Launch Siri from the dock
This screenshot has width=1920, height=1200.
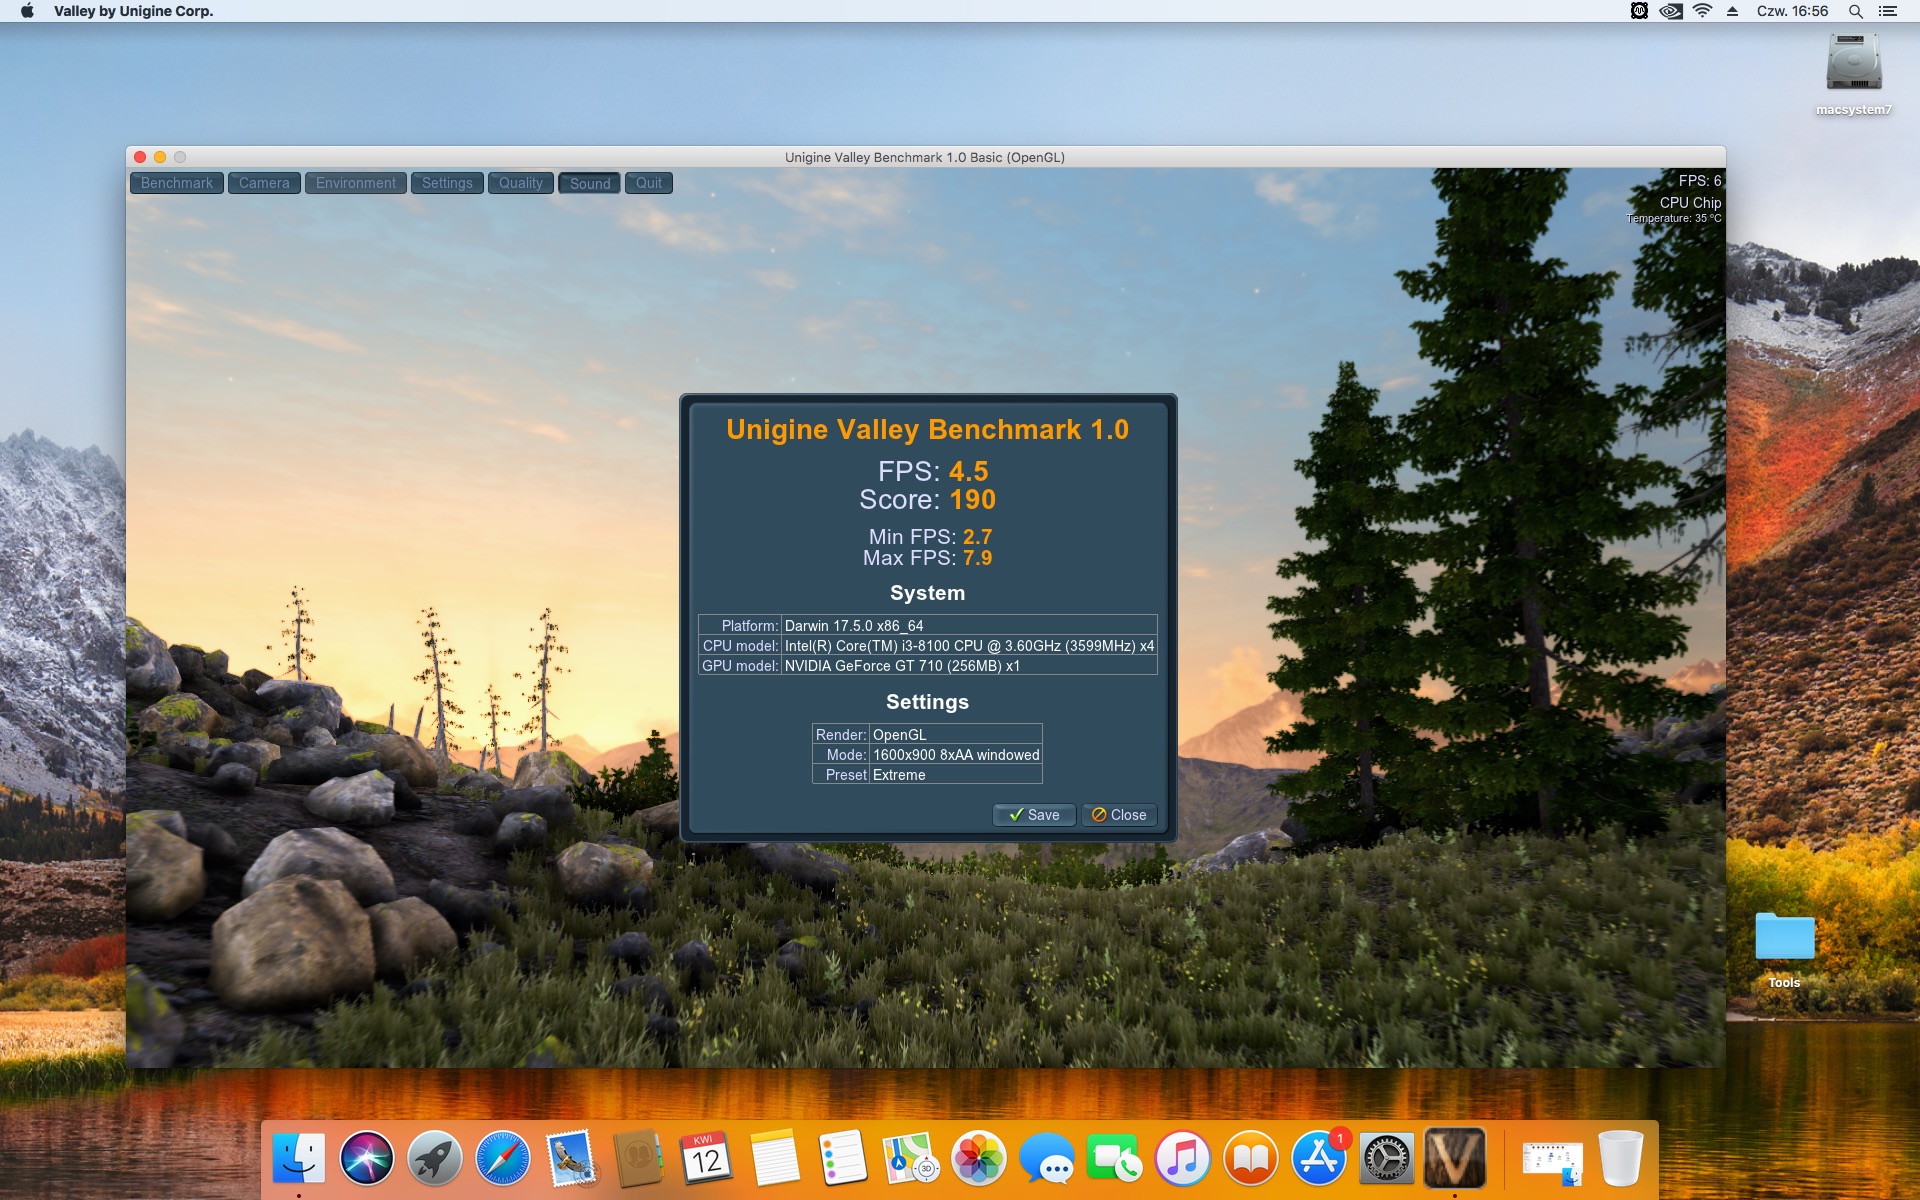367,1158
